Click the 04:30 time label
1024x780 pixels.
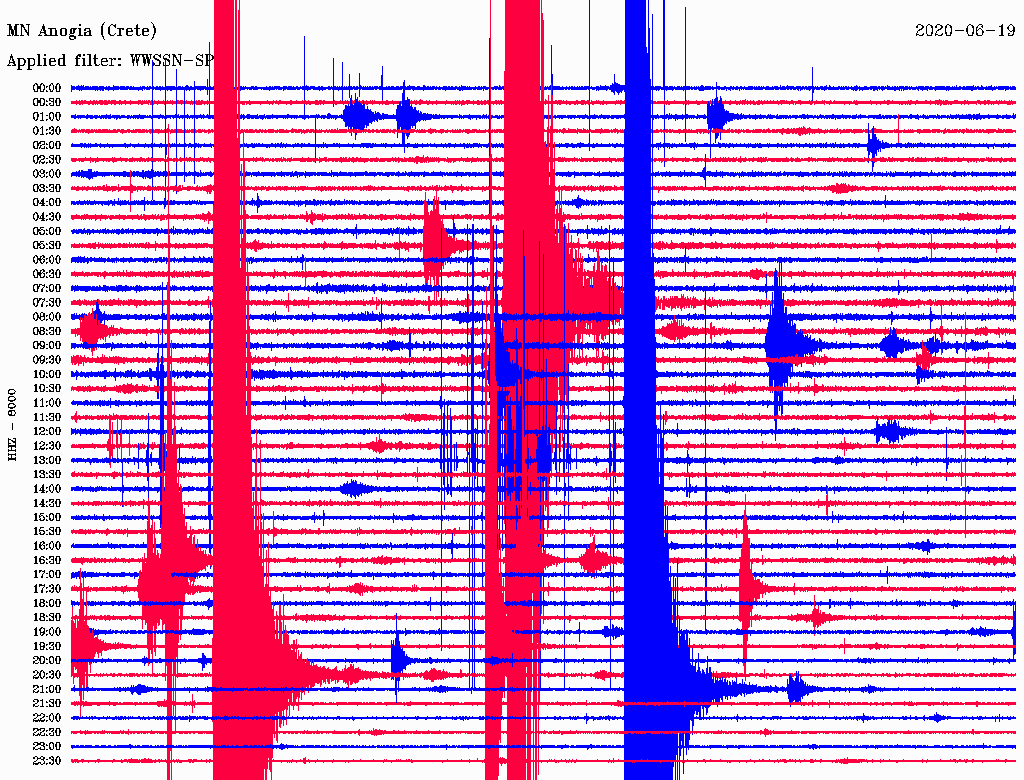47,216
